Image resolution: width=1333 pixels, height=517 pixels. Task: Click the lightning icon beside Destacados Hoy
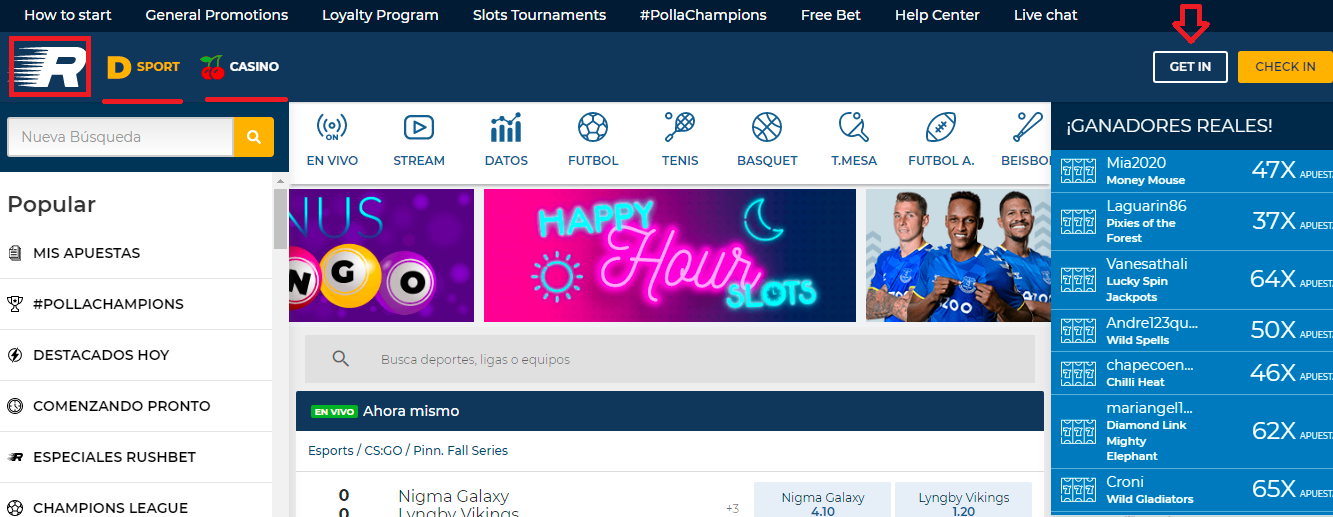tap(15, 355)
